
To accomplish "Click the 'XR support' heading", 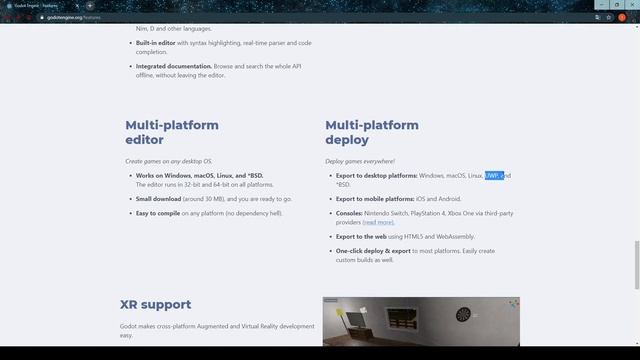I will 156,304.
